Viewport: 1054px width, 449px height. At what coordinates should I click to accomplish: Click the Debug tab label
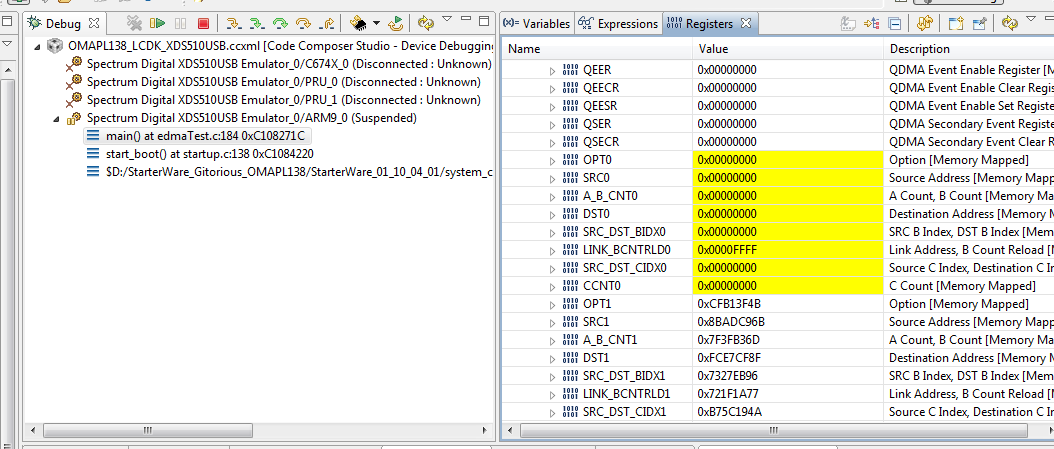[x=63, y=24]
